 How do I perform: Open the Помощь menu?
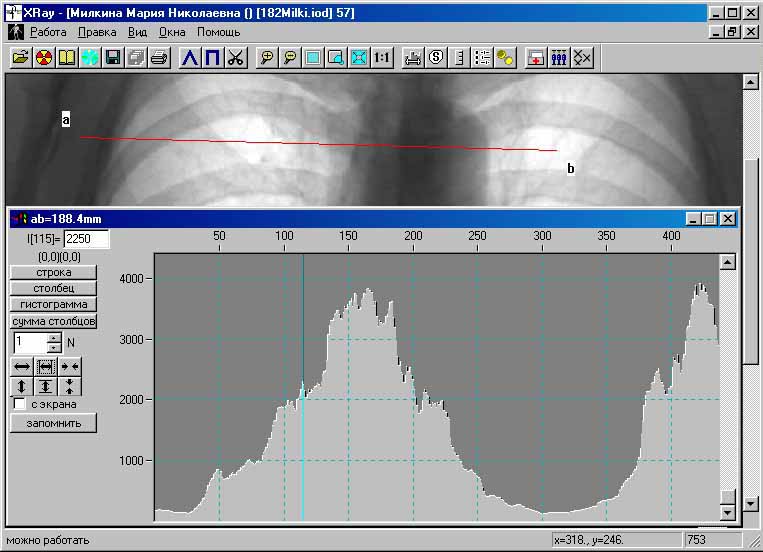[218, 32]
